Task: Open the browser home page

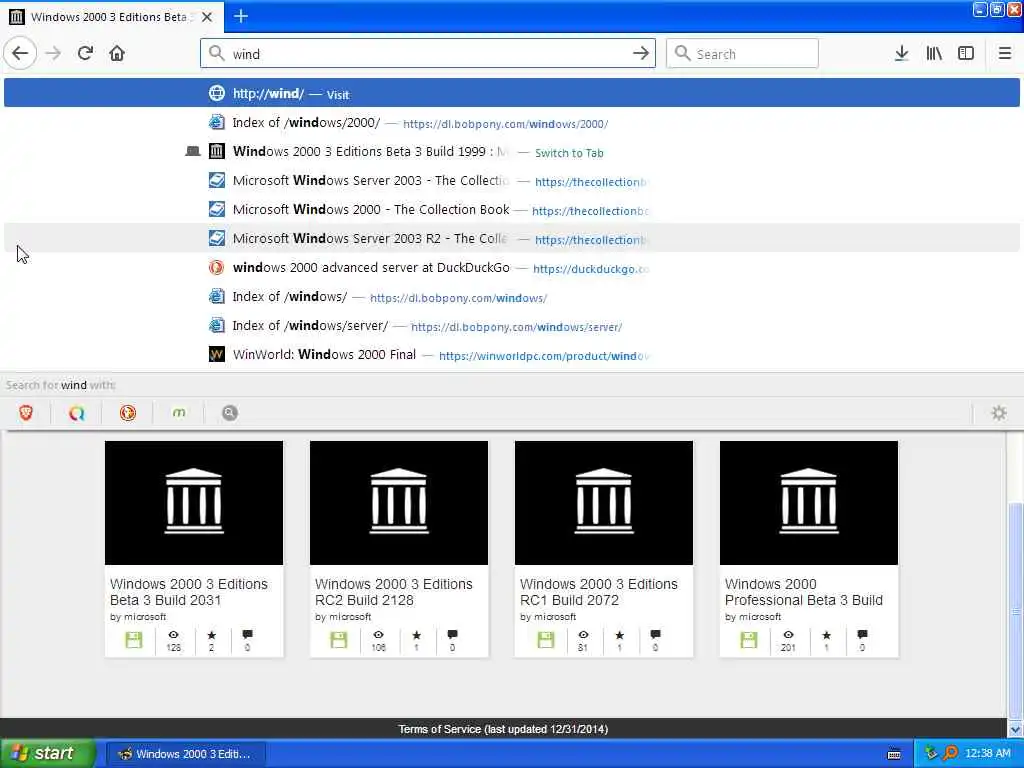Action: point(117,54)
